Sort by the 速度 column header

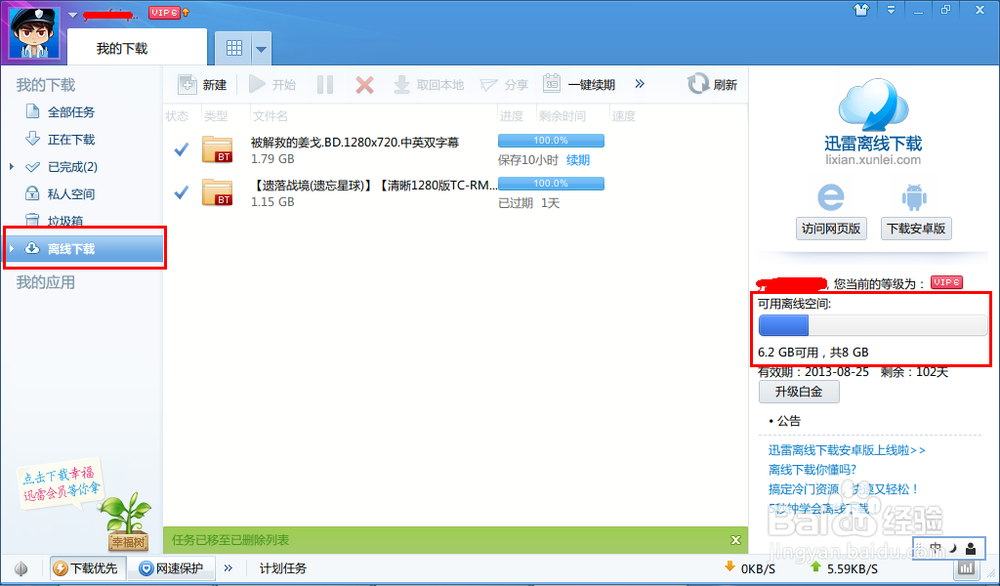point(624,116)
